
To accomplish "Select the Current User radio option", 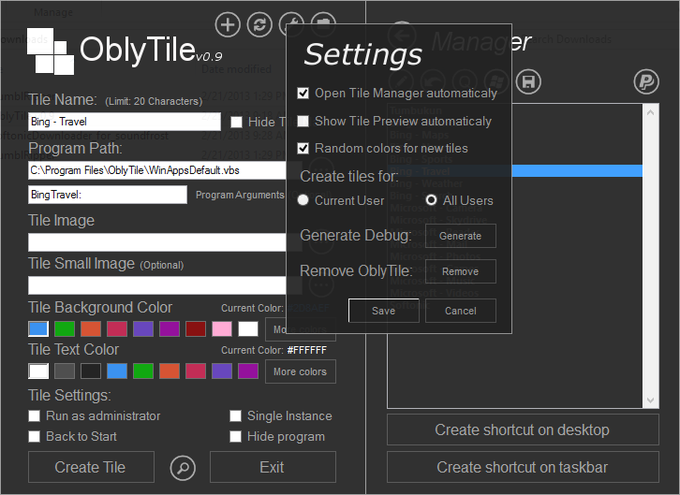I will tap(303, 200).
